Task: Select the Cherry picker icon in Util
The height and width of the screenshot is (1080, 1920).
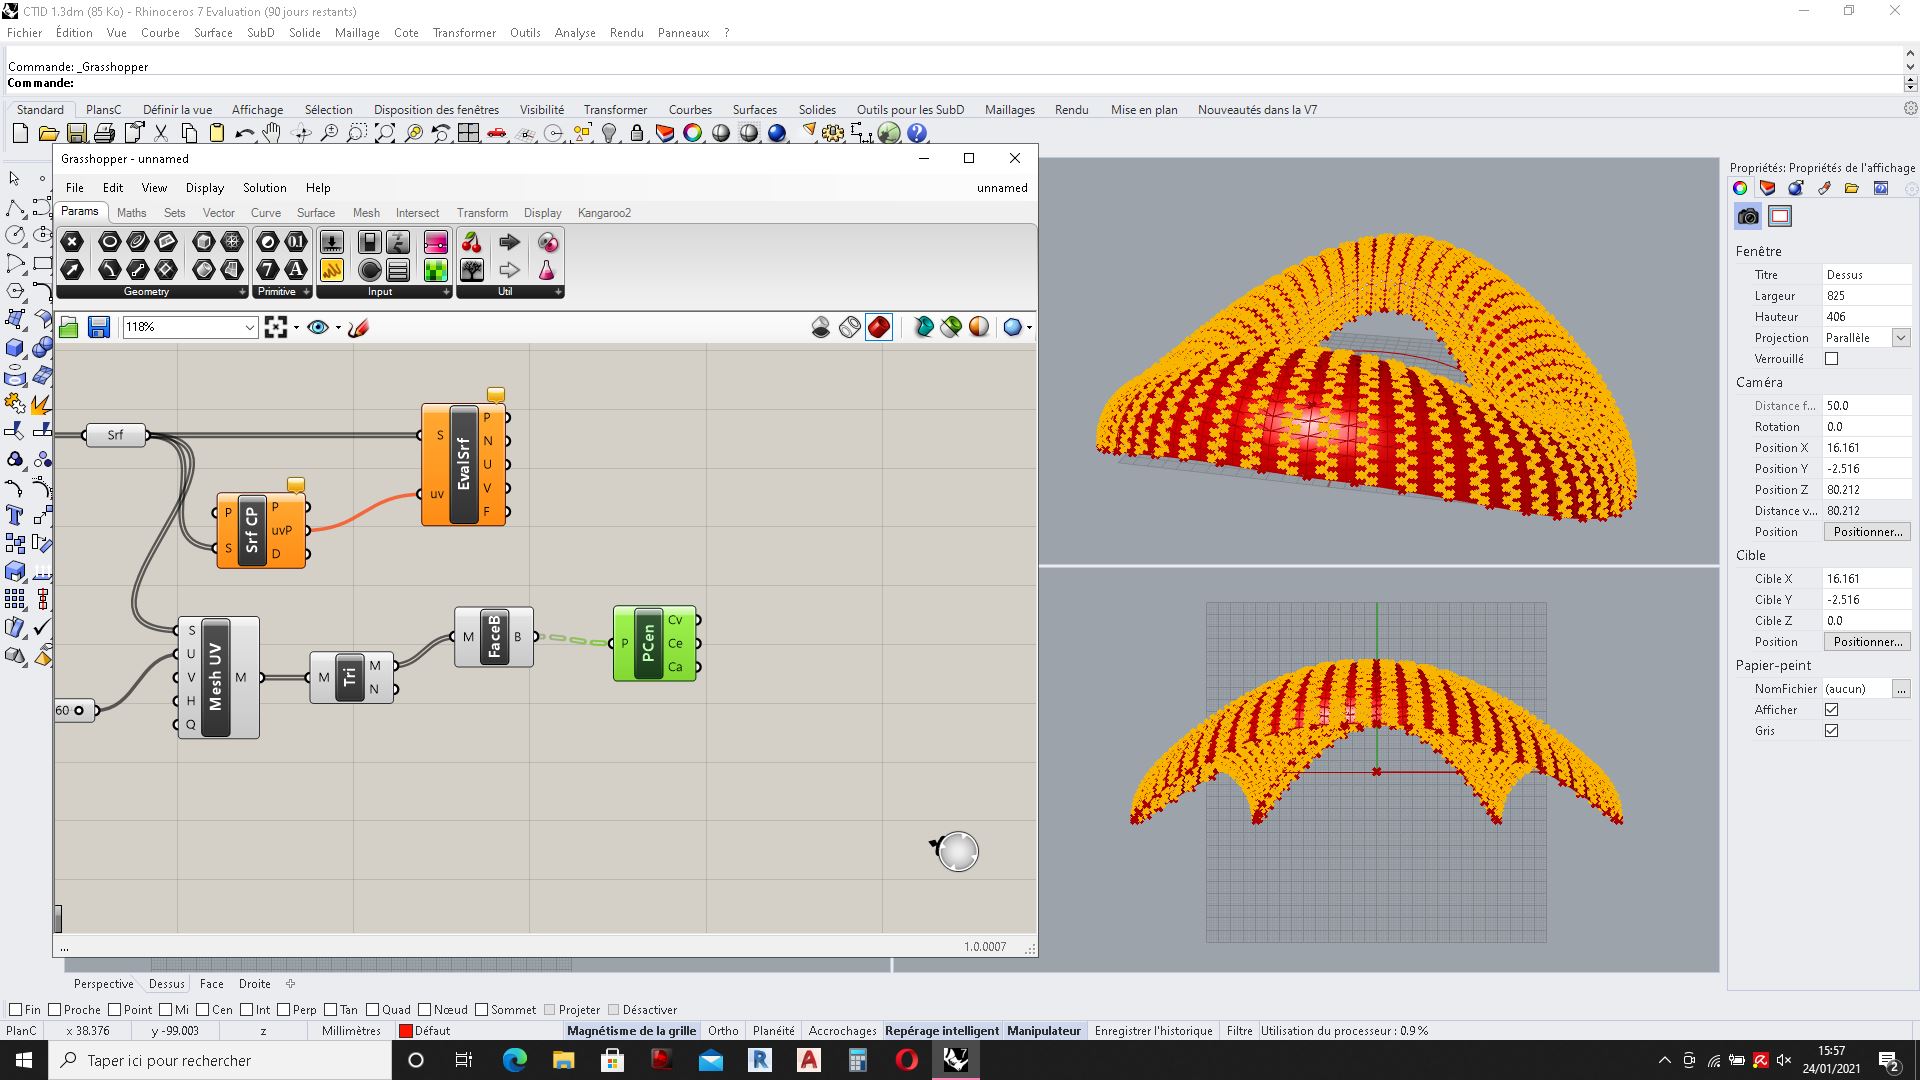Action: click(x=472, y=242)
